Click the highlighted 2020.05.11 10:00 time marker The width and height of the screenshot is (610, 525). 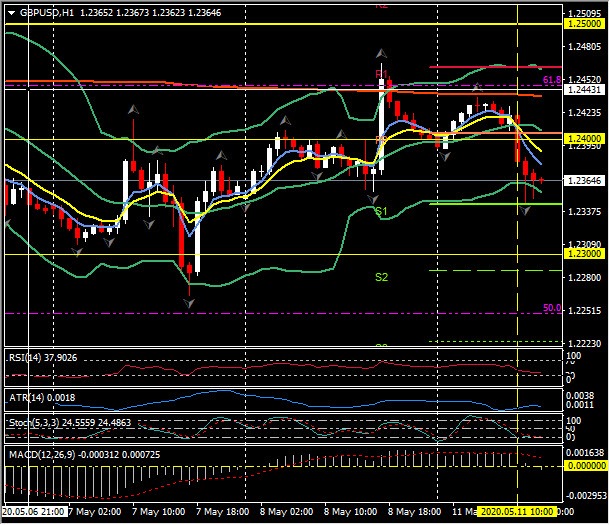[x=517, y=509]
